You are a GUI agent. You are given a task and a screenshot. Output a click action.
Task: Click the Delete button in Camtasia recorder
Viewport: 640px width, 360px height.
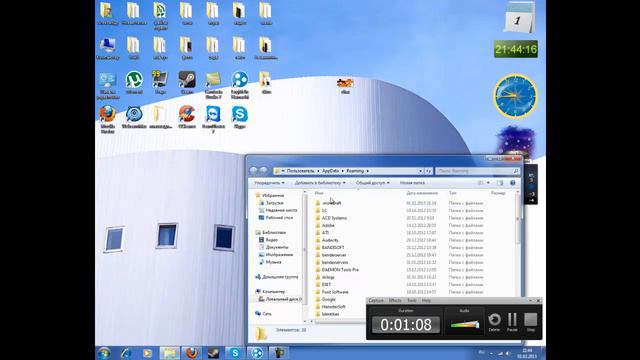(x=494, y=322)
